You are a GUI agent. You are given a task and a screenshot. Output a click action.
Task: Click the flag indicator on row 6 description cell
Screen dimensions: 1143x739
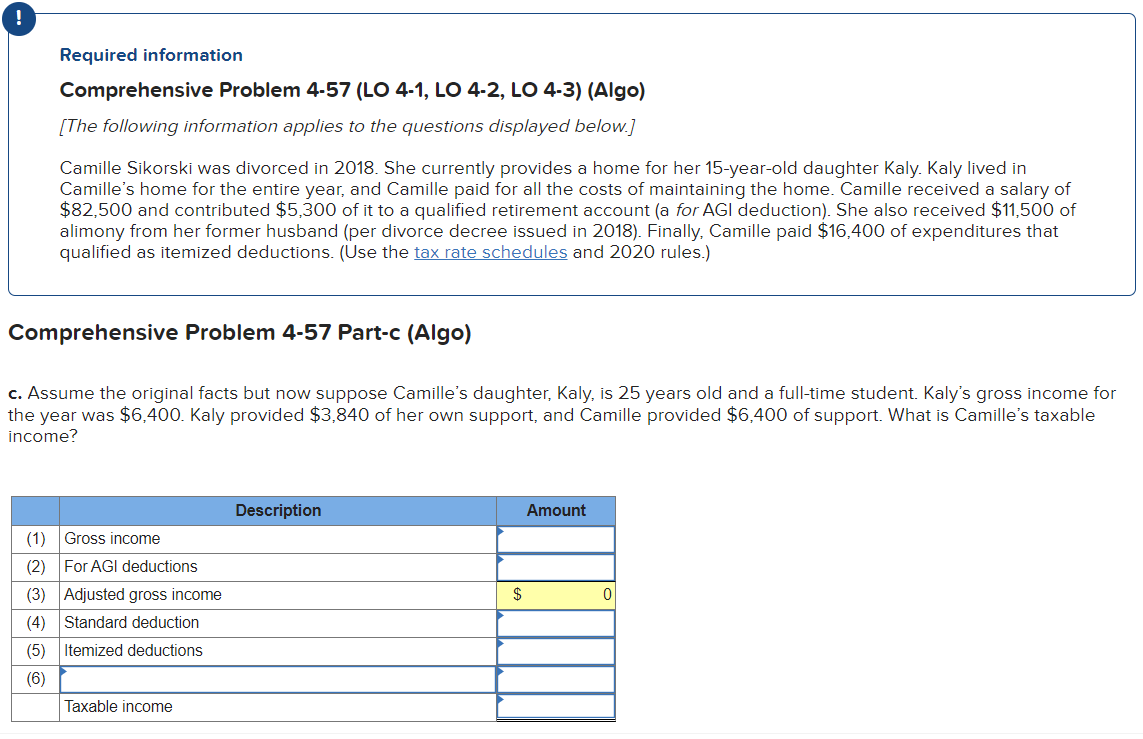pyautogui.click(x=64, y=673)
